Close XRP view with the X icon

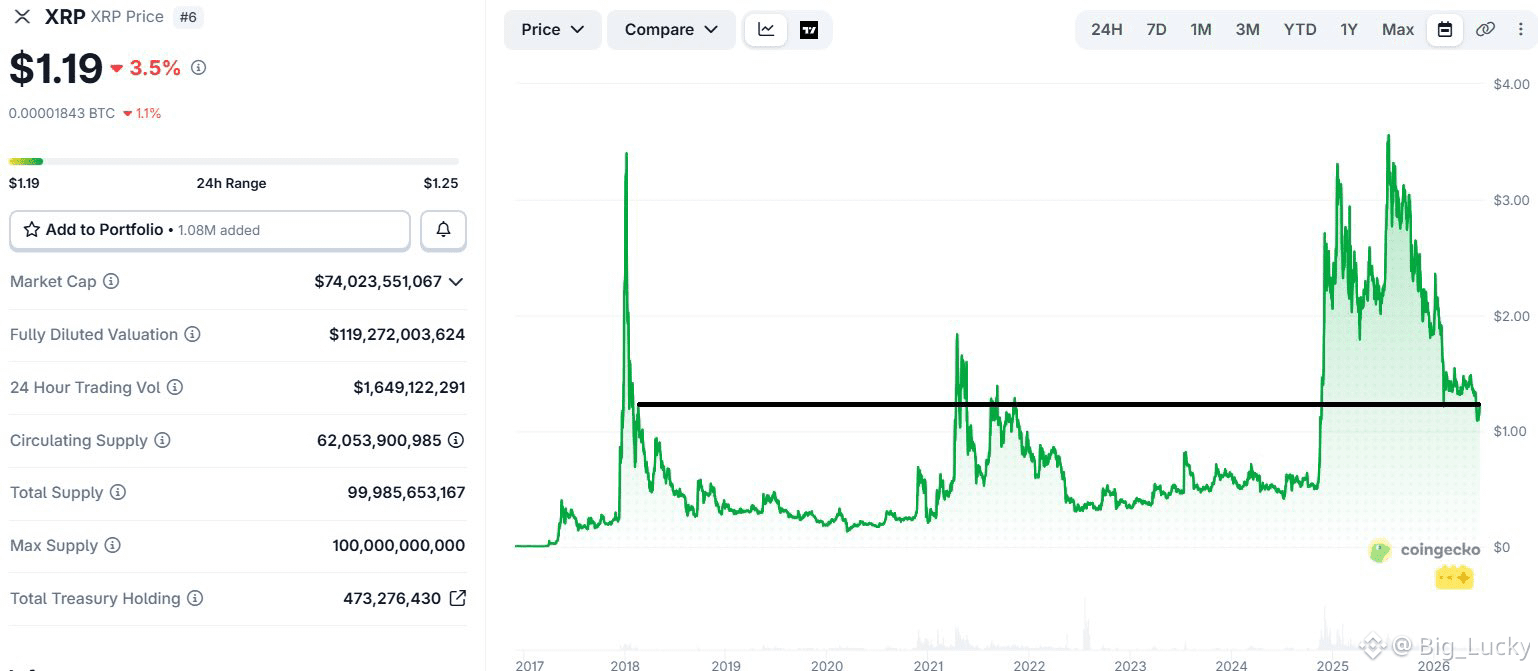[x=22, y=17]
